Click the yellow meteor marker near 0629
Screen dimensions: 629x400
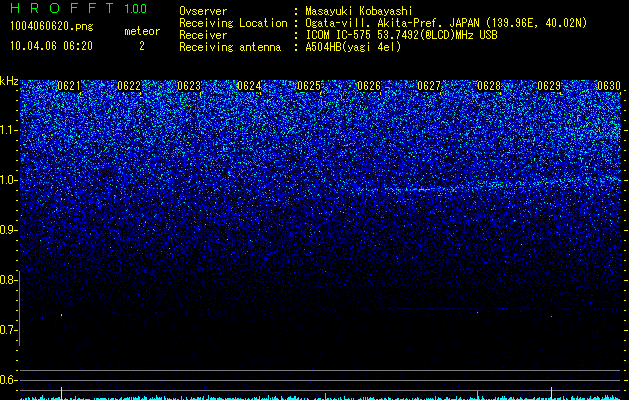click(x=552, y=392)
